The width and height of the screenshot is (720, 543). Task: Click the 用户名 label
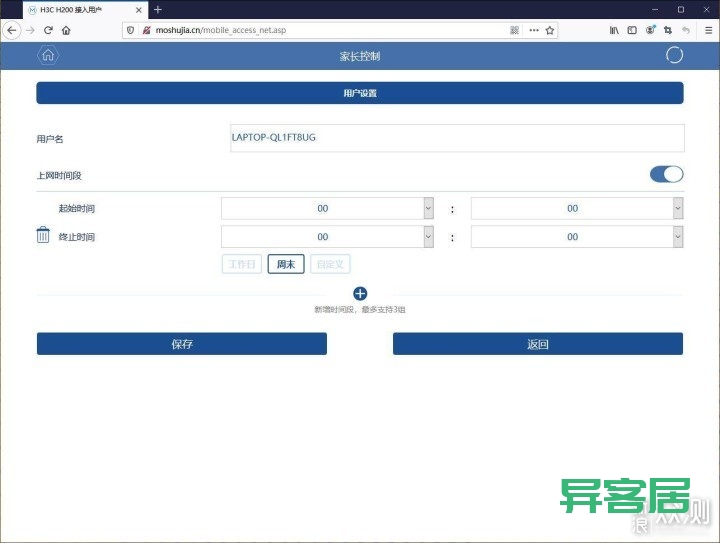(50, 139)
